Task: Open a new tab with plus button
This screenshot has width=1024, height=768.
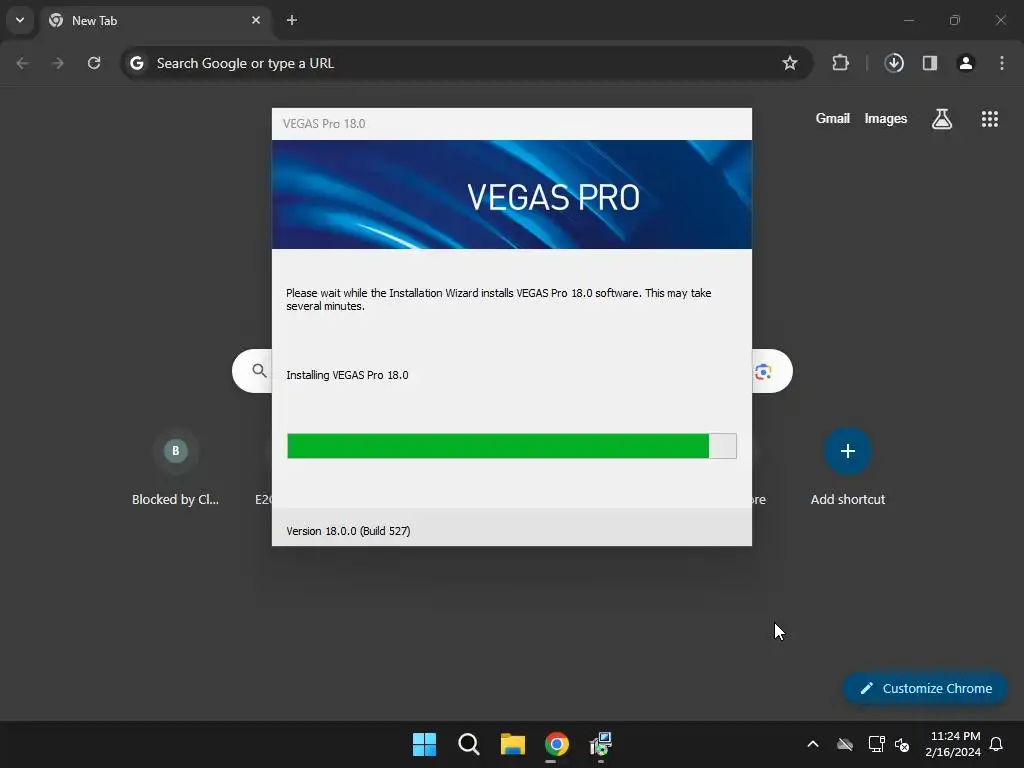Action: 292,20
